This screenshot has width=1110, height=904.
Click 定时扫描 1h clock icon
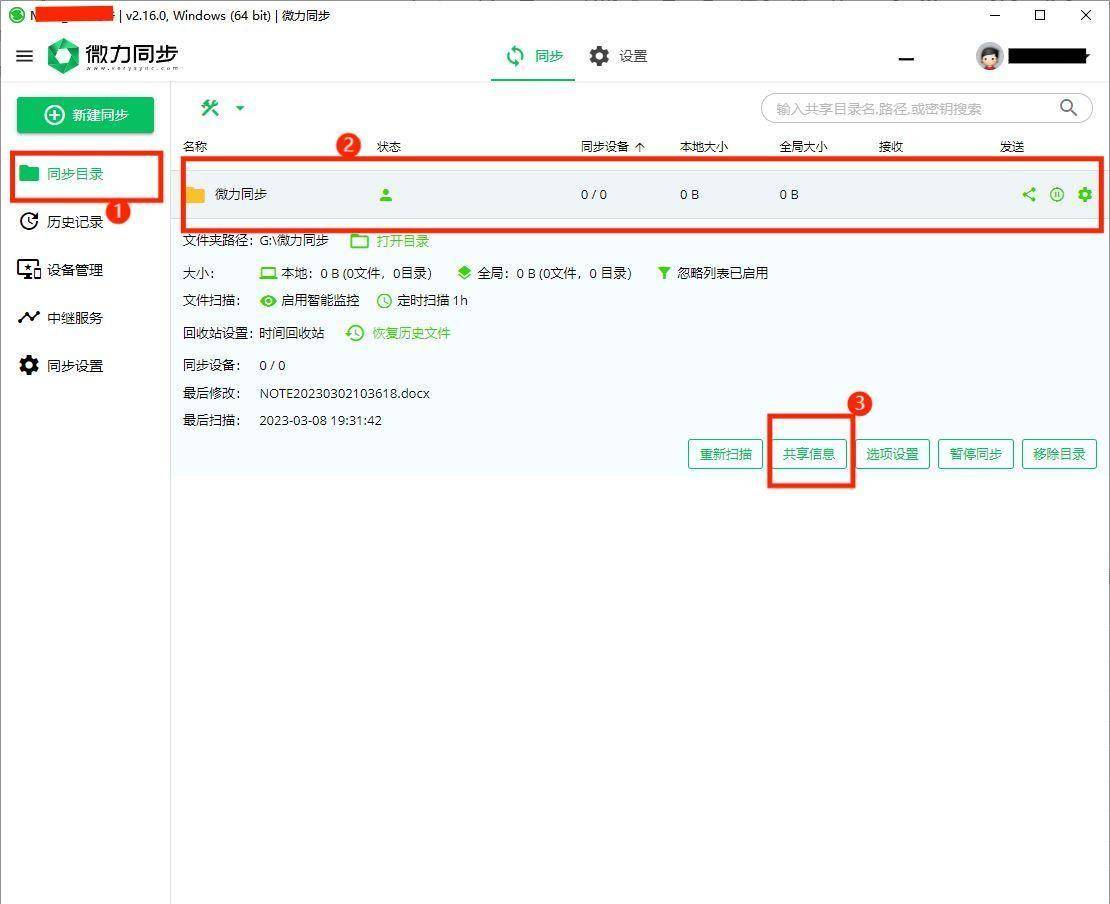pyautogui.click(x=384, y=301)
